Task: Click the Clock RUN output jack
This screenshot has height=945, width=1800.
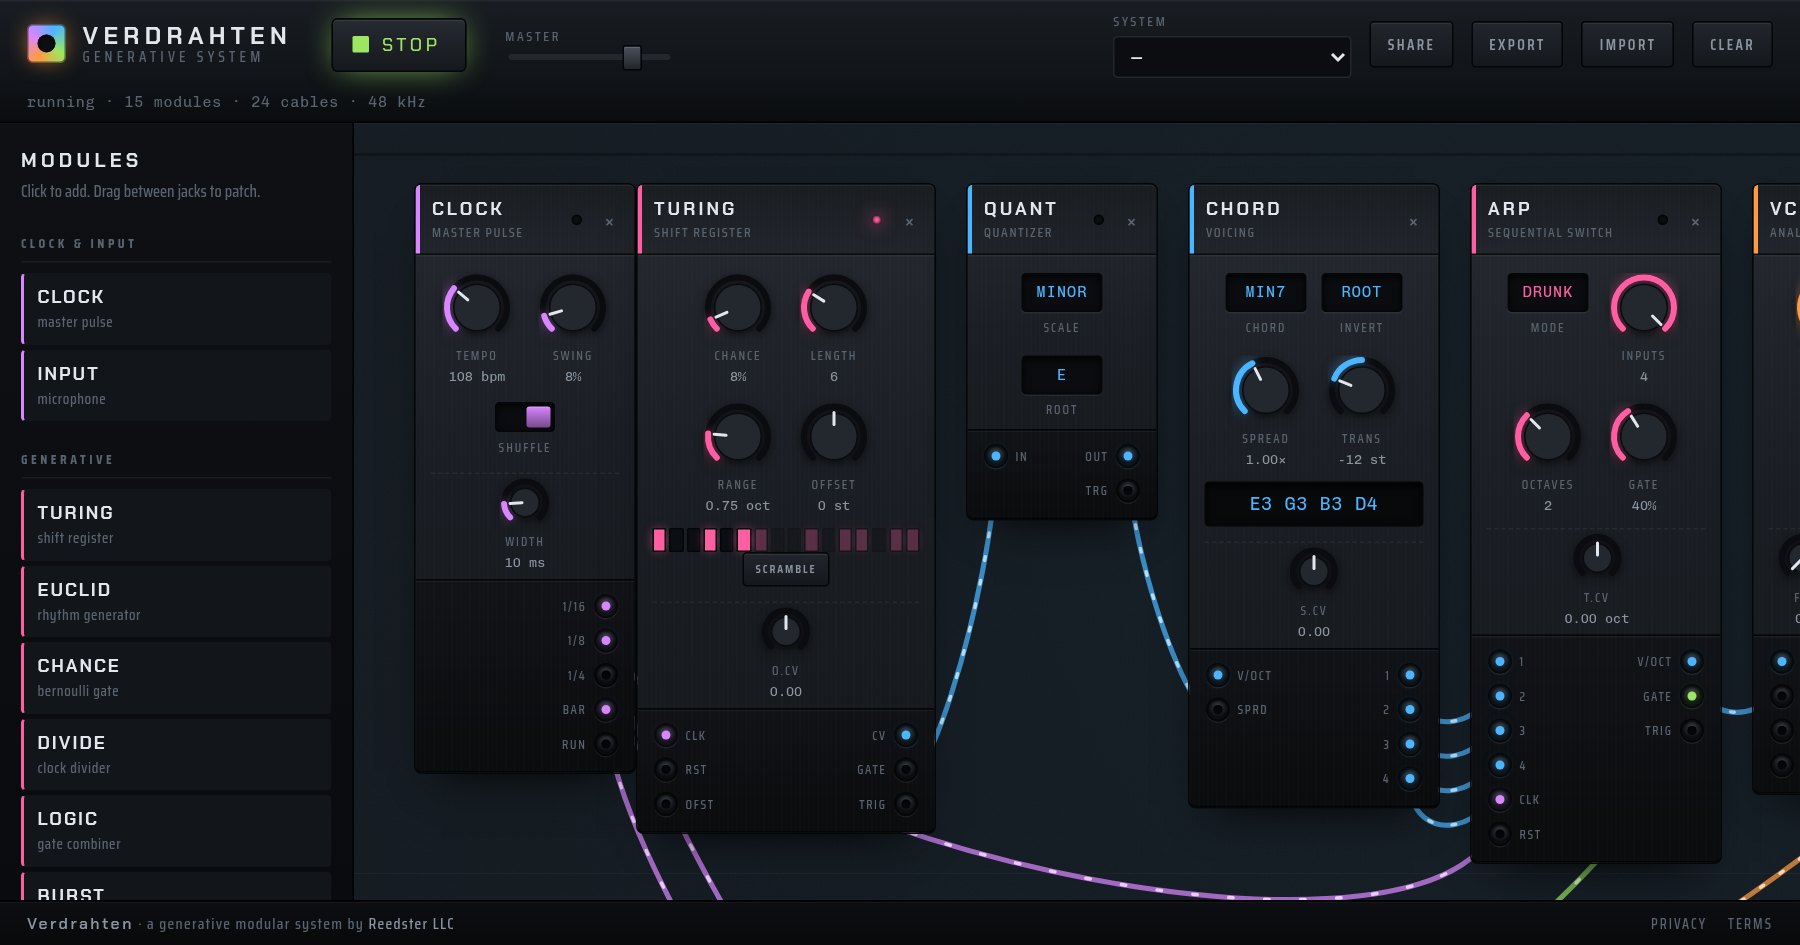Action: pos(605,744)
